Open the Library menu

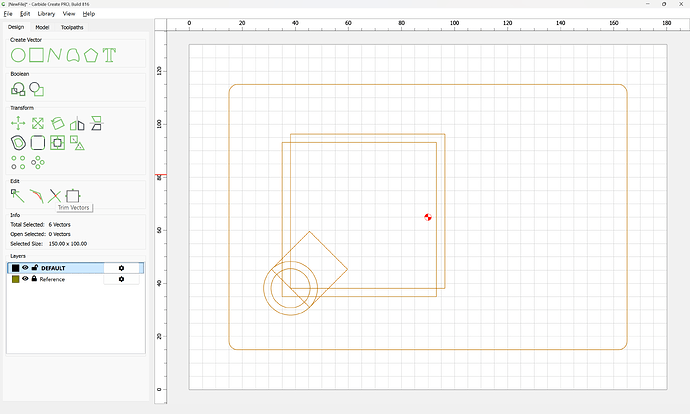point(46,14)
